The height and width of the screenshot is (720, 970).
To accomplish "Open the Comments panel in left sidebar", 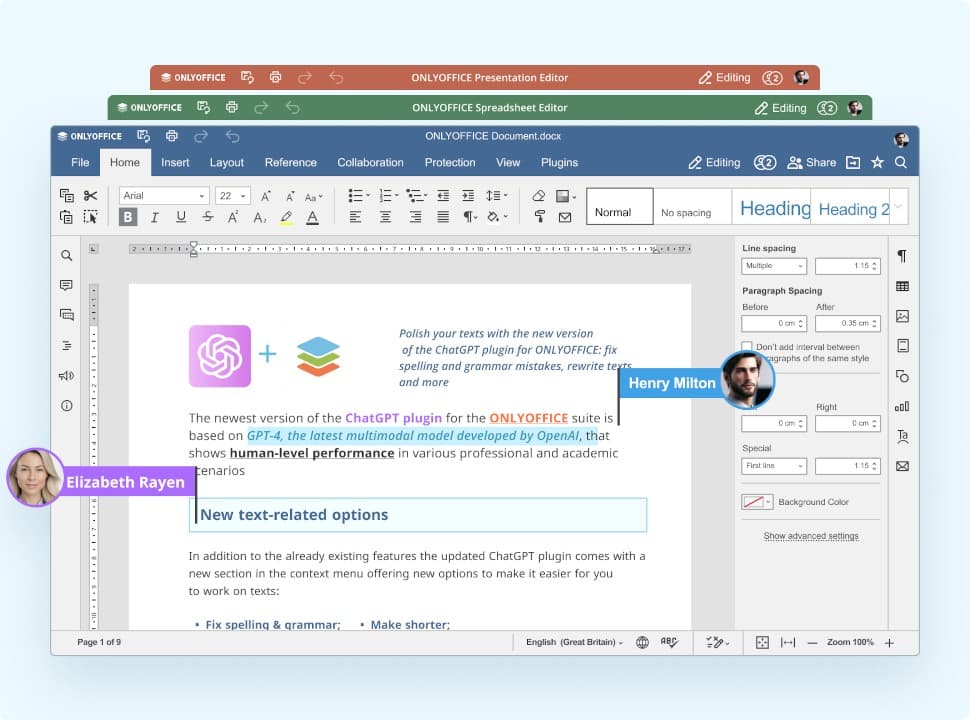I will [66, 285].
